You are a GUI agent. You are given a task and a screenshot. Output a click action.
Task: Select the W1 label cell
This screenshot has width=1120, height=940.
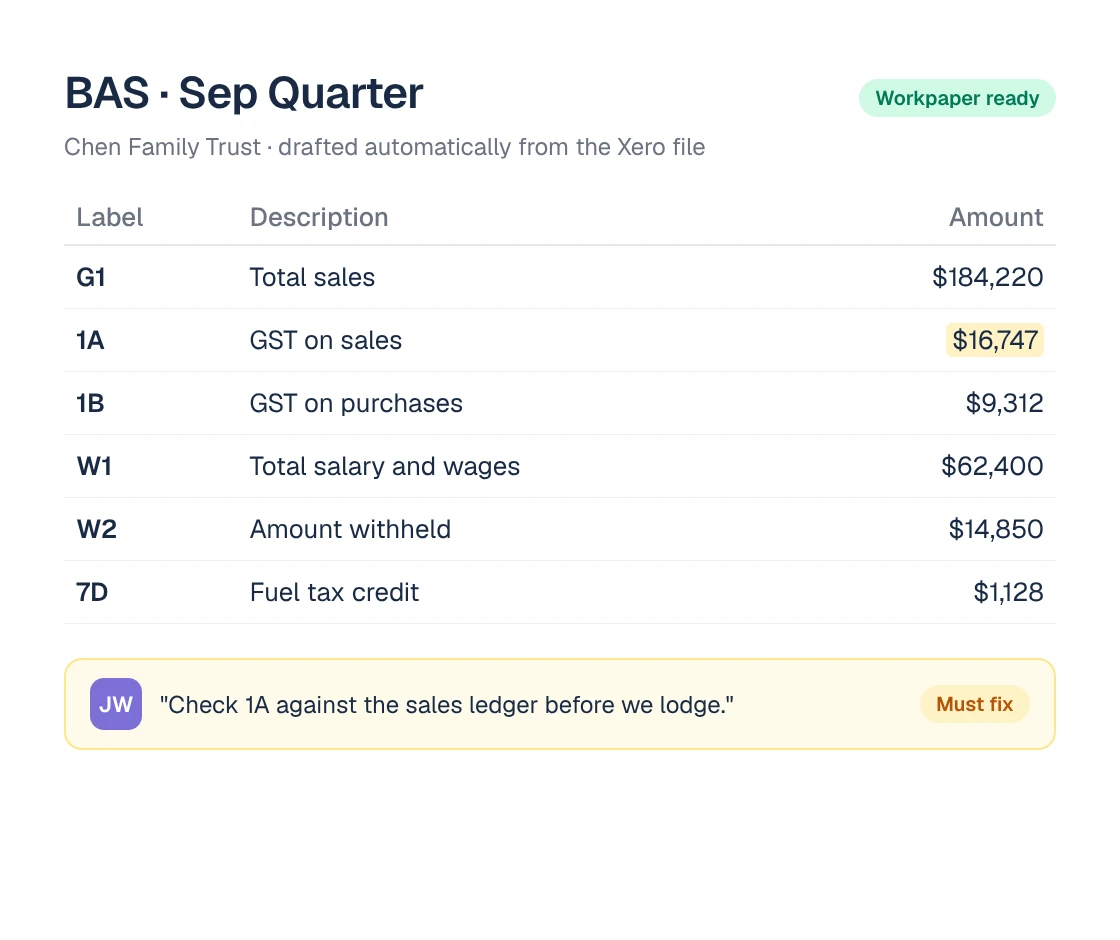click(x=94, y=466)
